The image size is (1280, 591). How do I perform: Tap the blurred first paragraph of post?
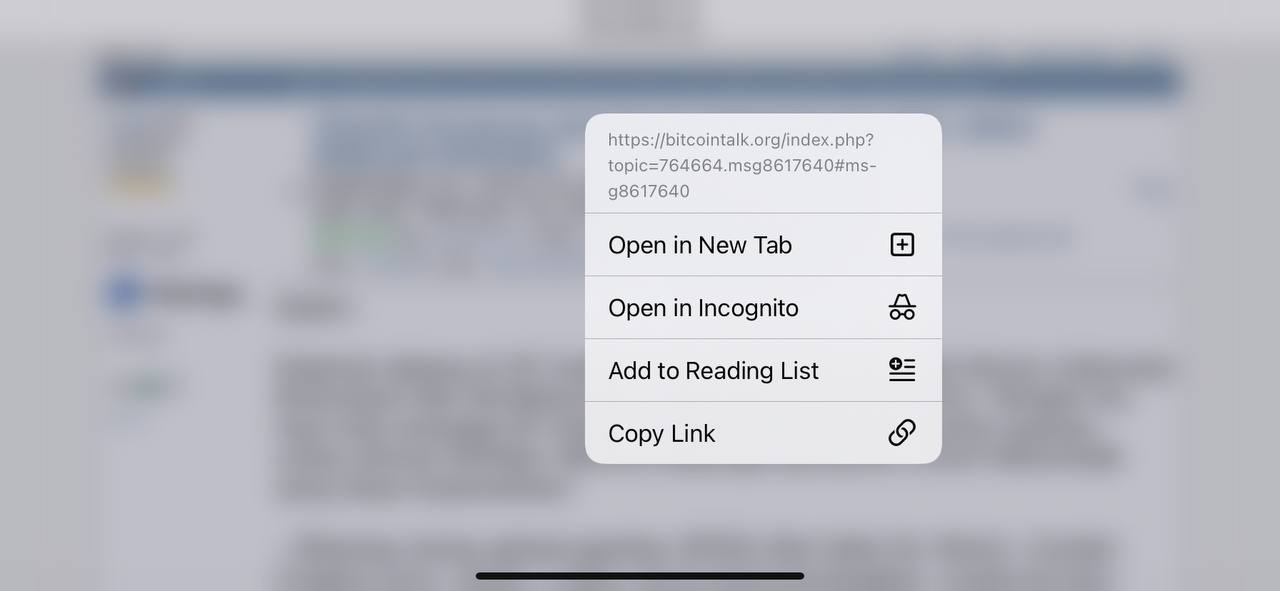point(430,427)
